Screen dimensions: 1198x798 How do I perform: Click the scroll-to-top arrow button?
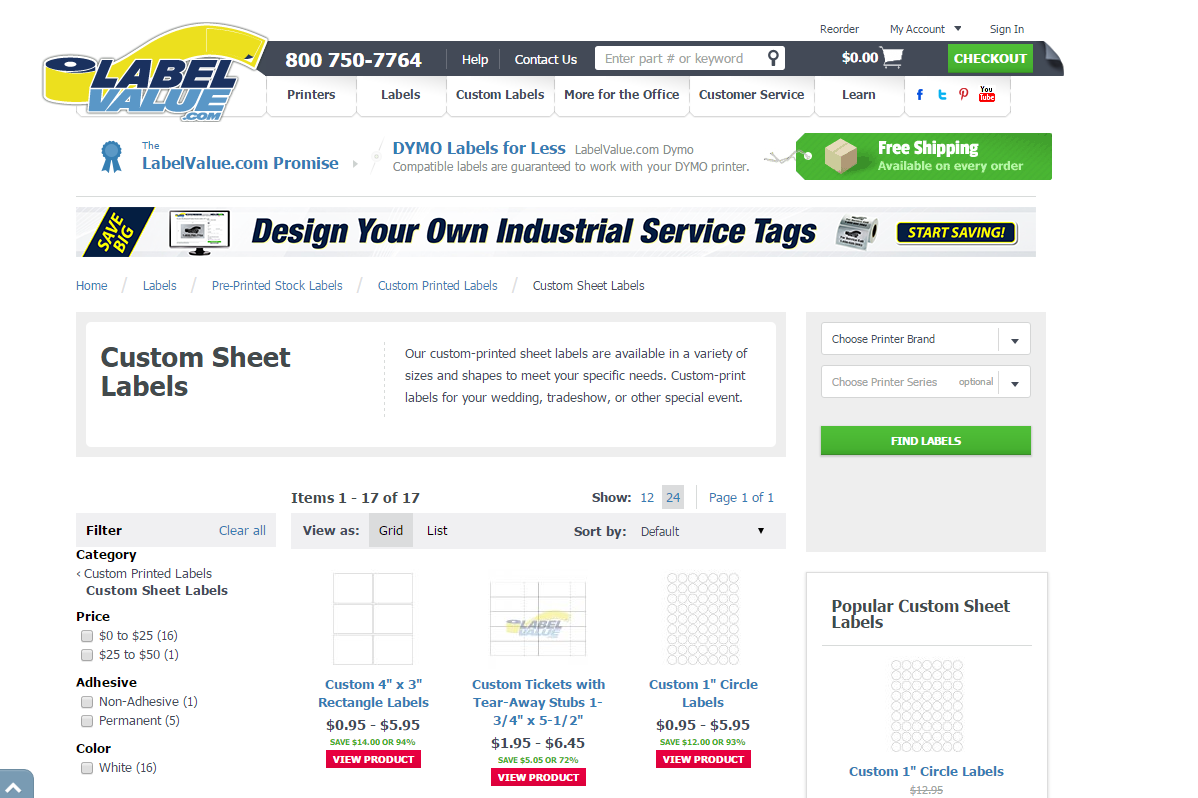[15, 786]
